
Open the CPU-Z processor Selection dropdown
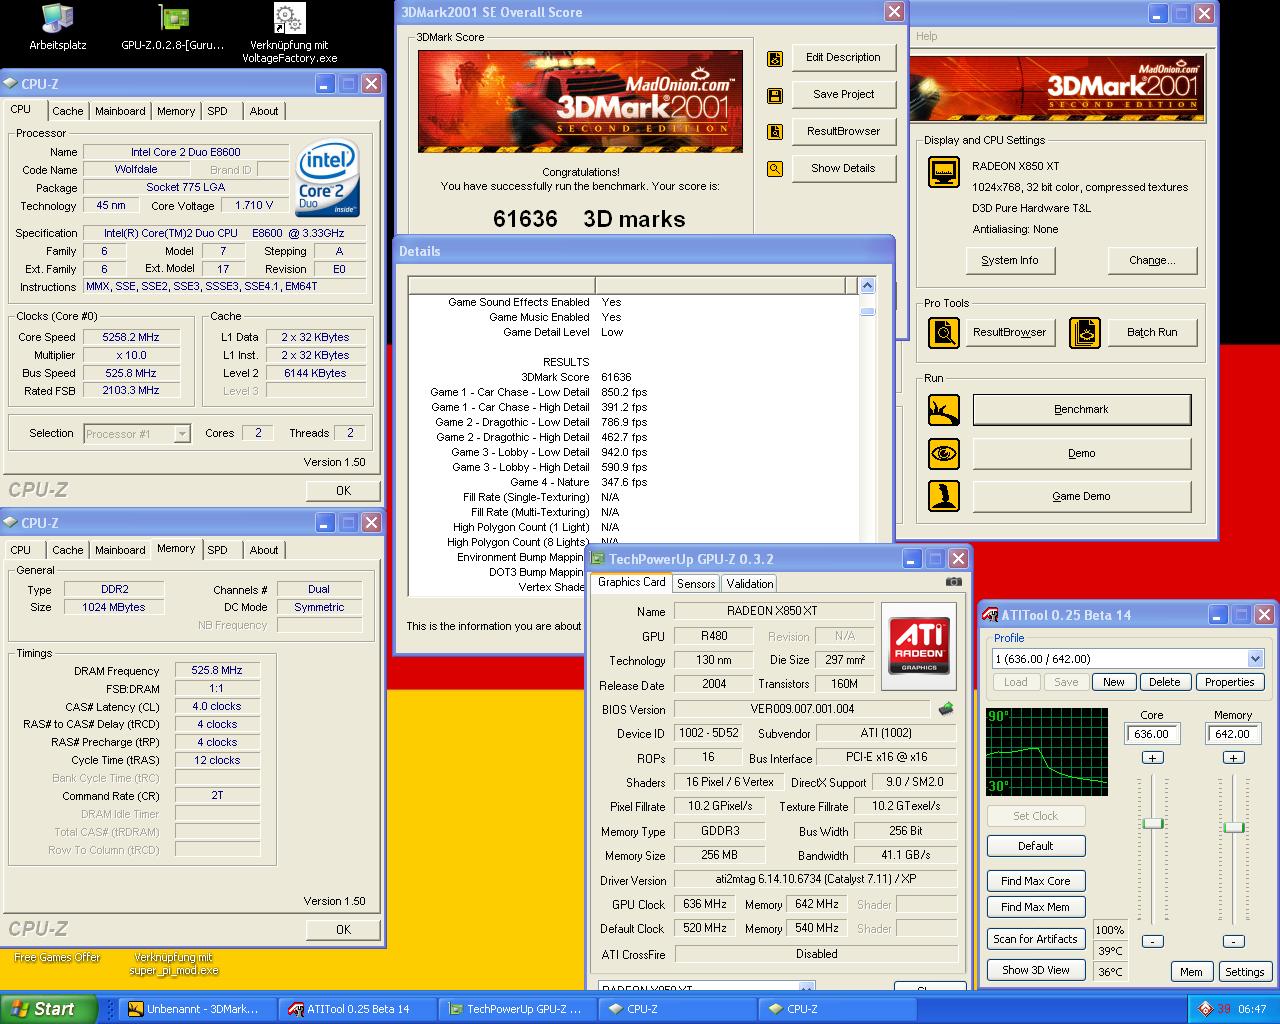182,434
